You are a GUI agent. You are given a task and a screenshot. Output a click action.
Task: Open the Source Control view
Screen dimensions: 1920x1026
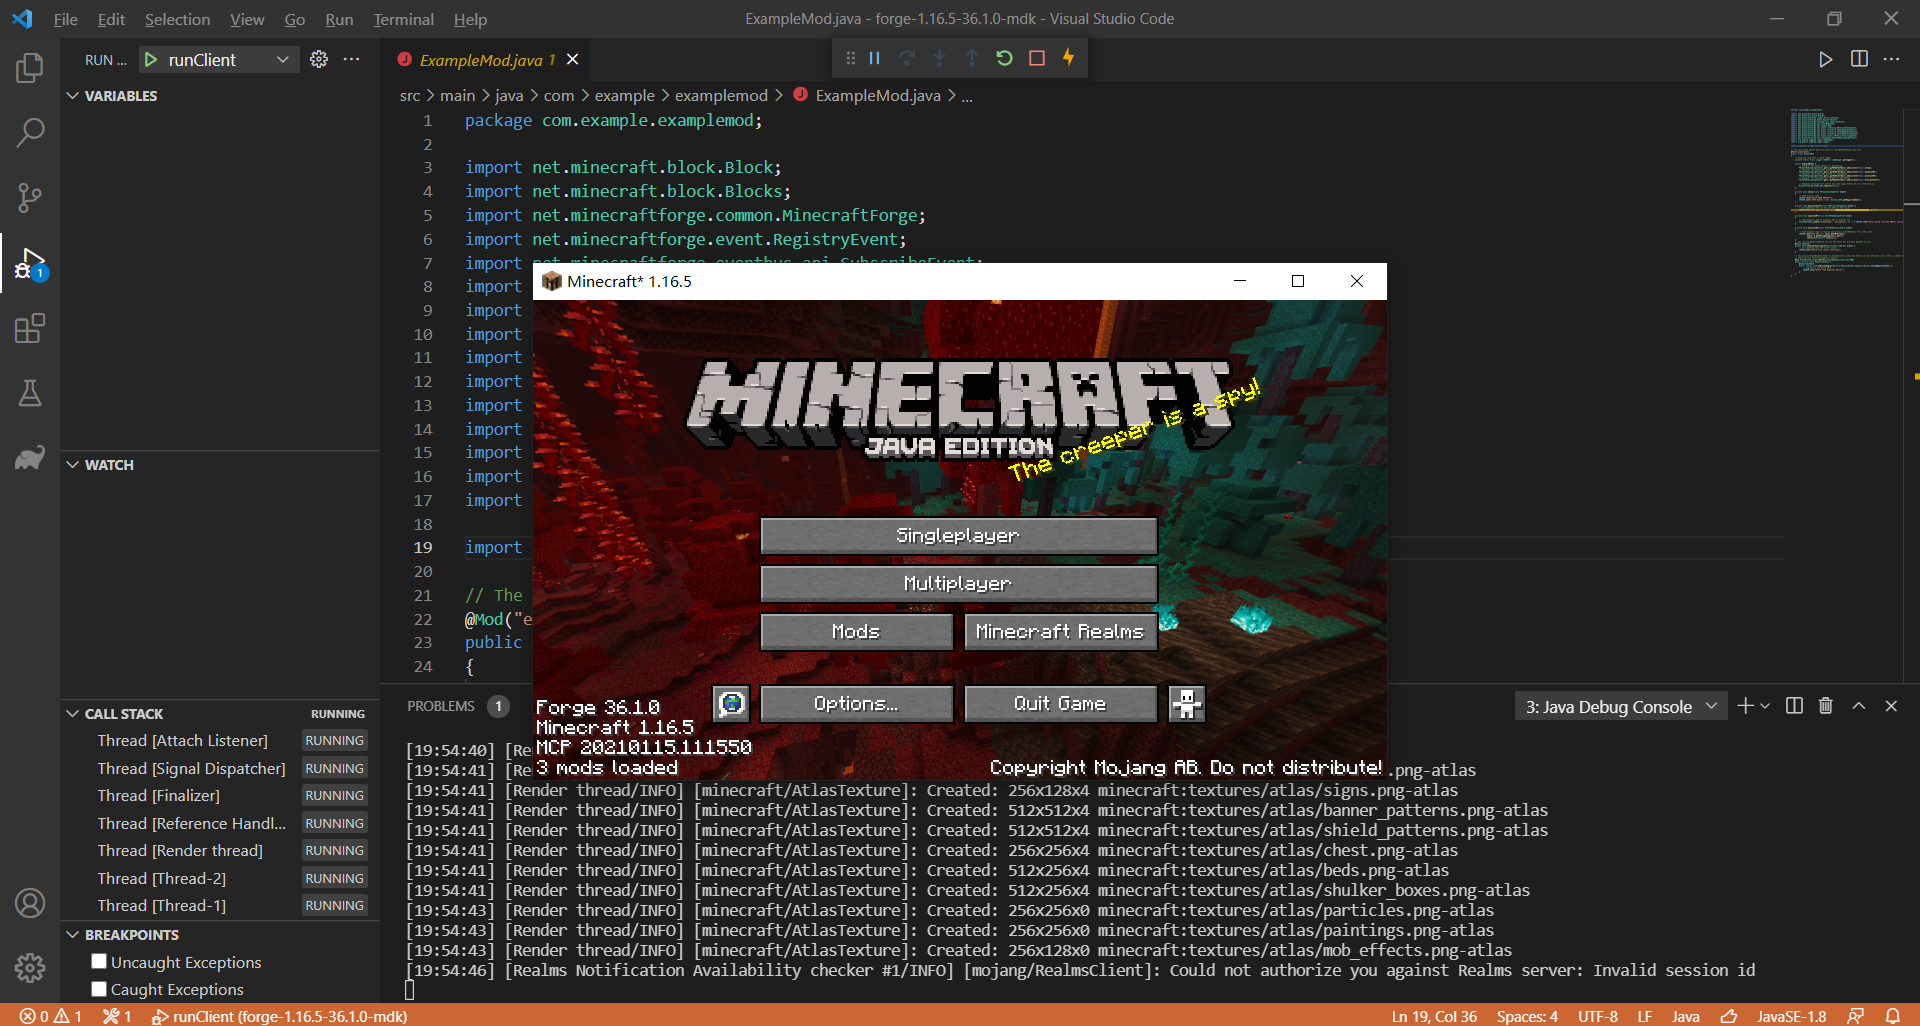pos(29,197)
